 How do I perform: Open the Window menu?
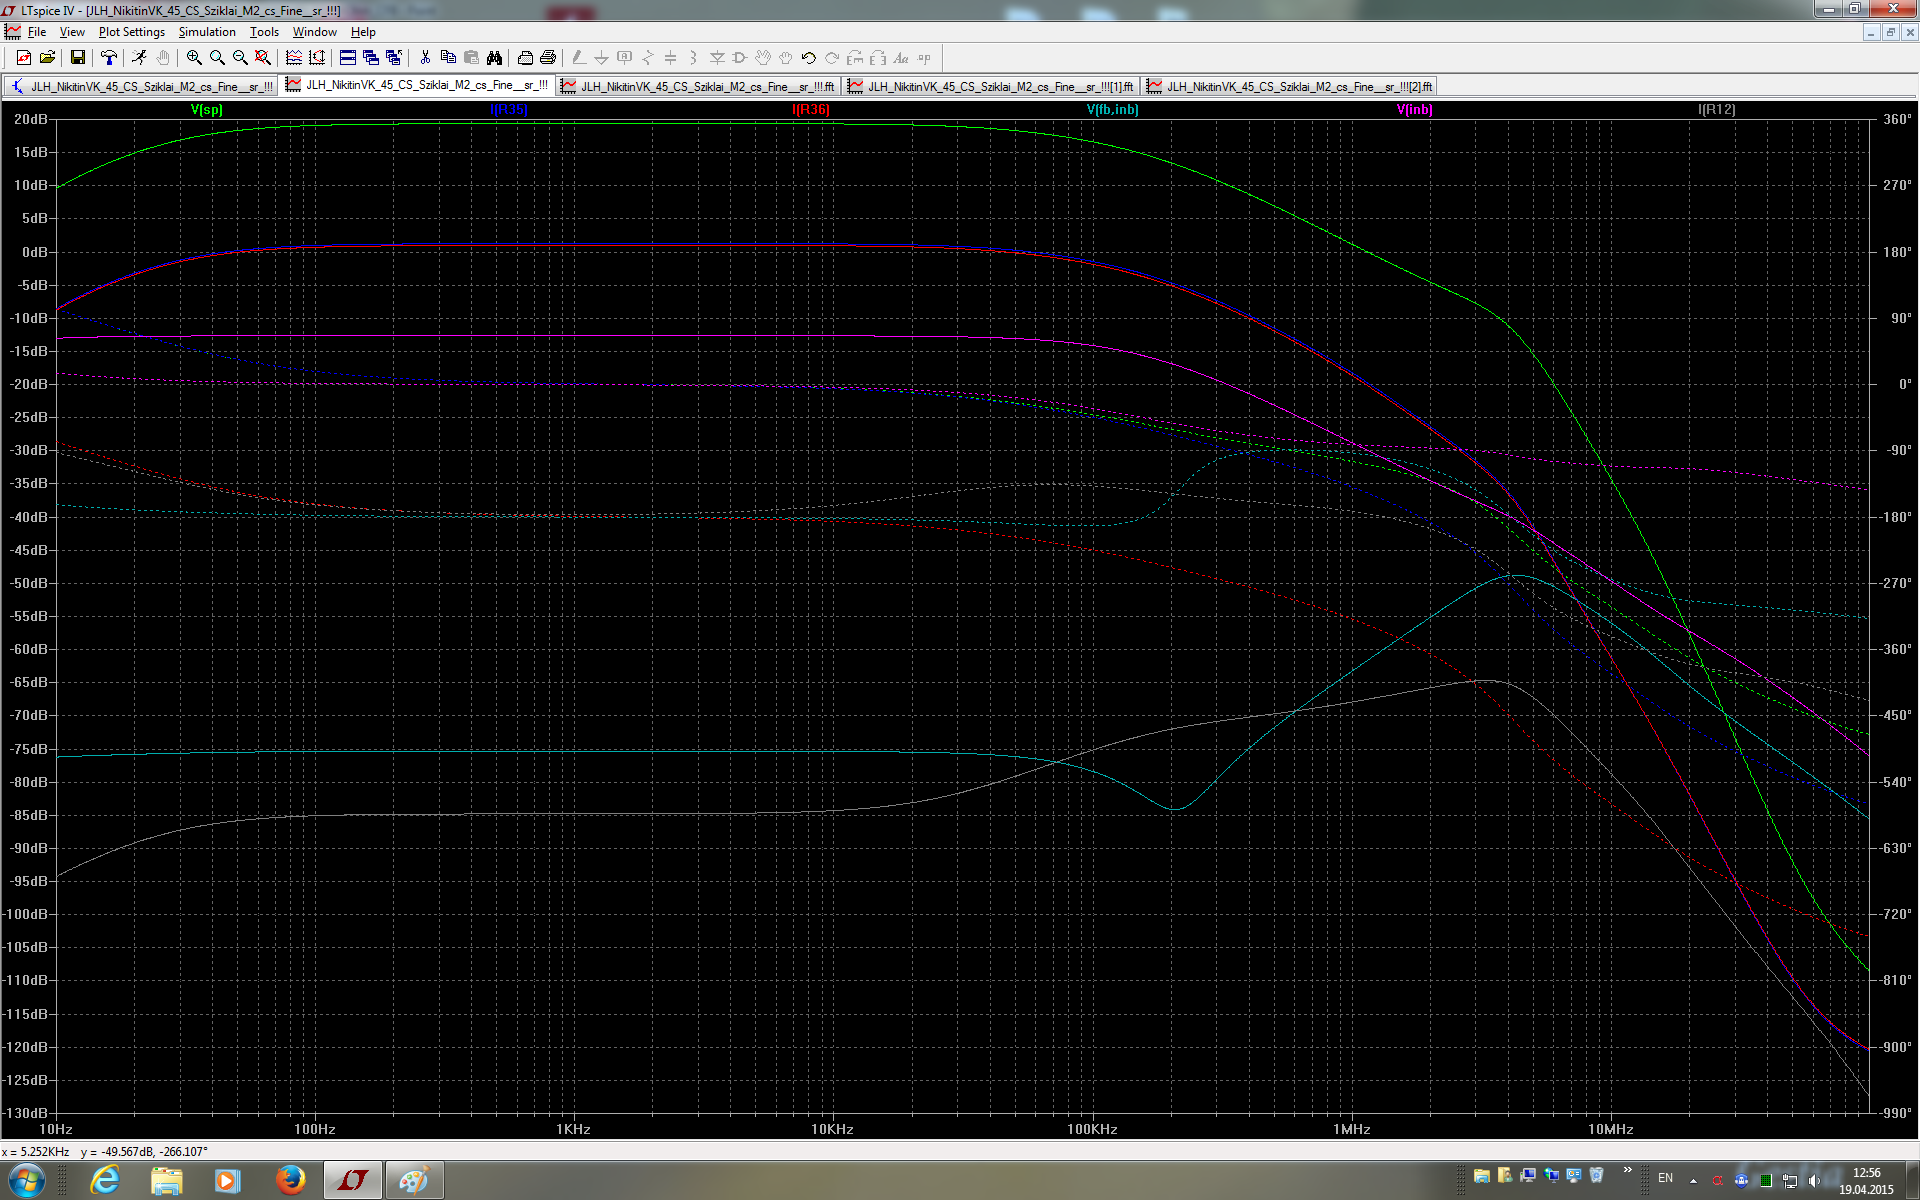click(314, 32)
